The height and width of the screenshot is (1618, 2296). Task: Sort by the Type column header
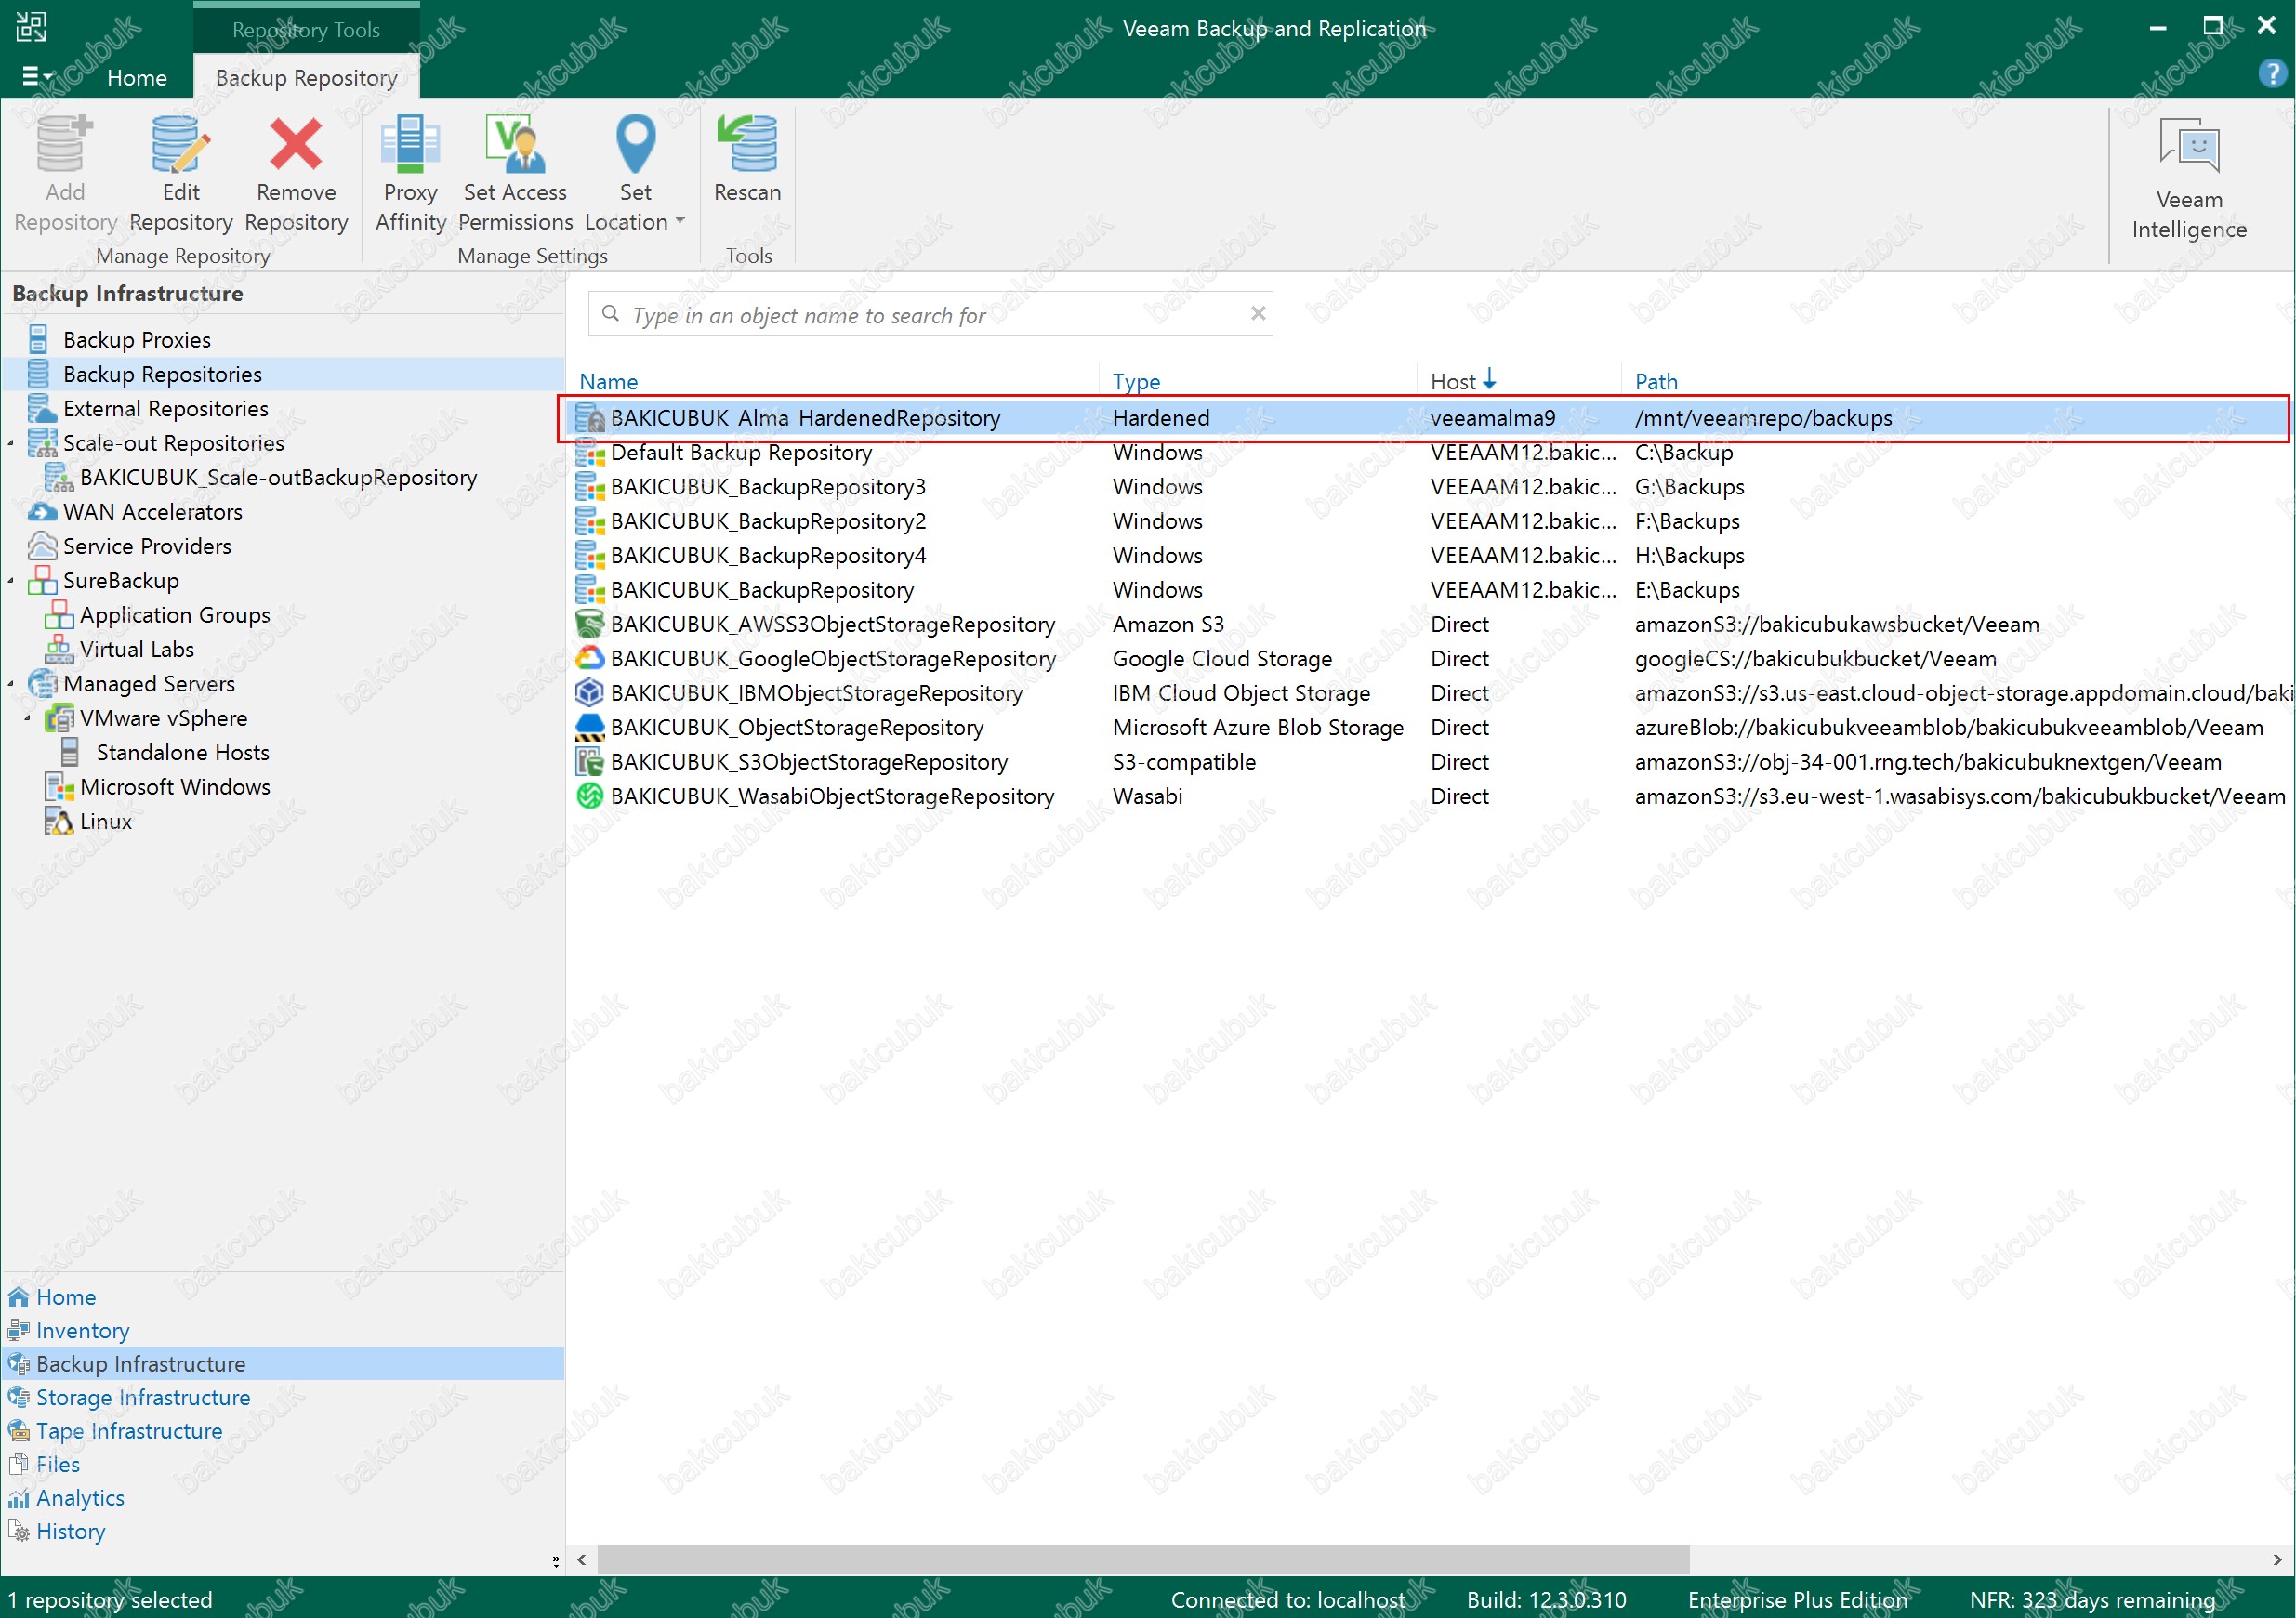tap(1136, 381)
